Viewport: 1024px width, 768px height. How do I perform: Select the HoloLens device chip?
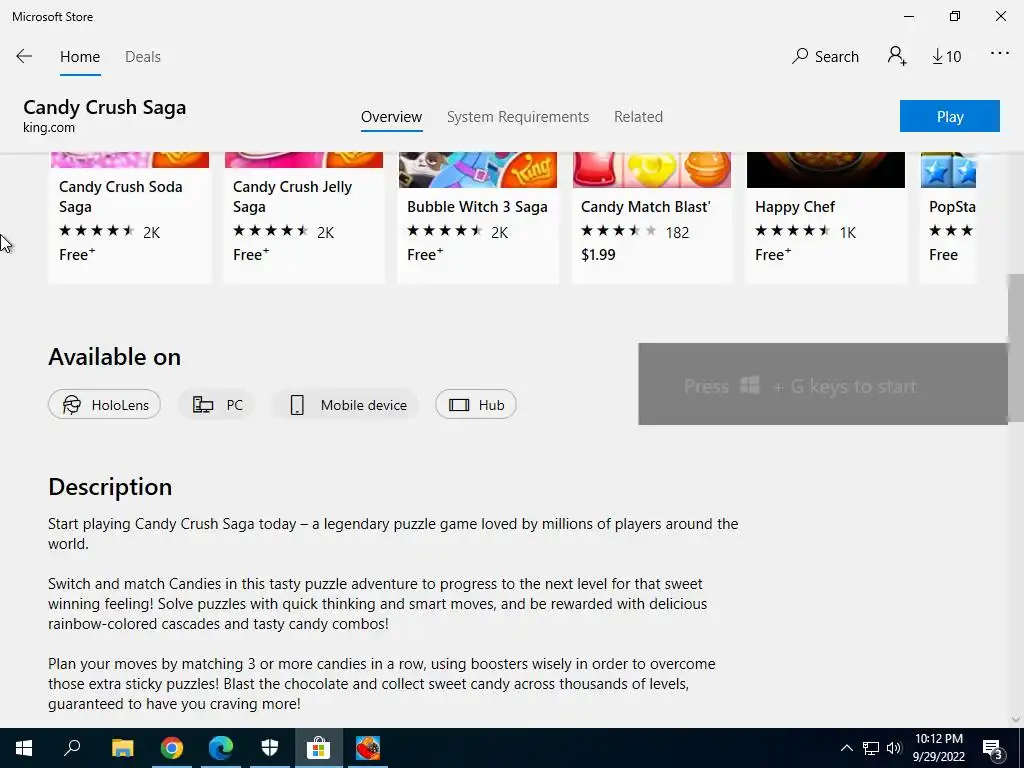tap(104, 405)
